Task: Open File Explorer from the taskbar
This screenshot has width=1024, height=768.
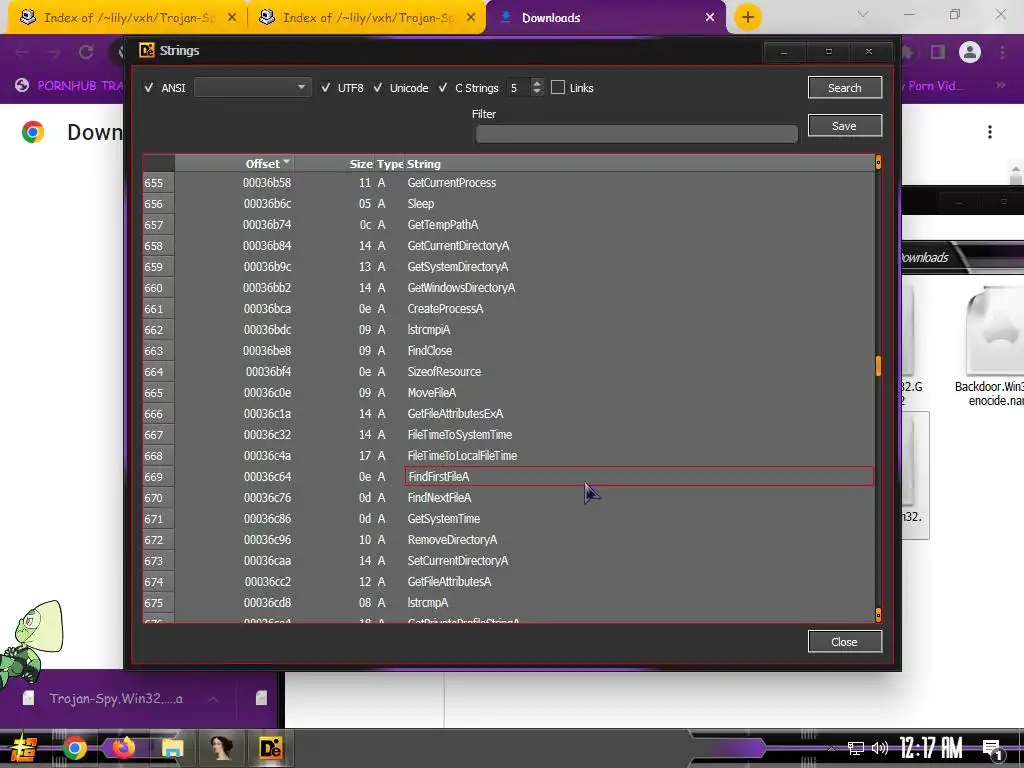Action: (172, 748)
